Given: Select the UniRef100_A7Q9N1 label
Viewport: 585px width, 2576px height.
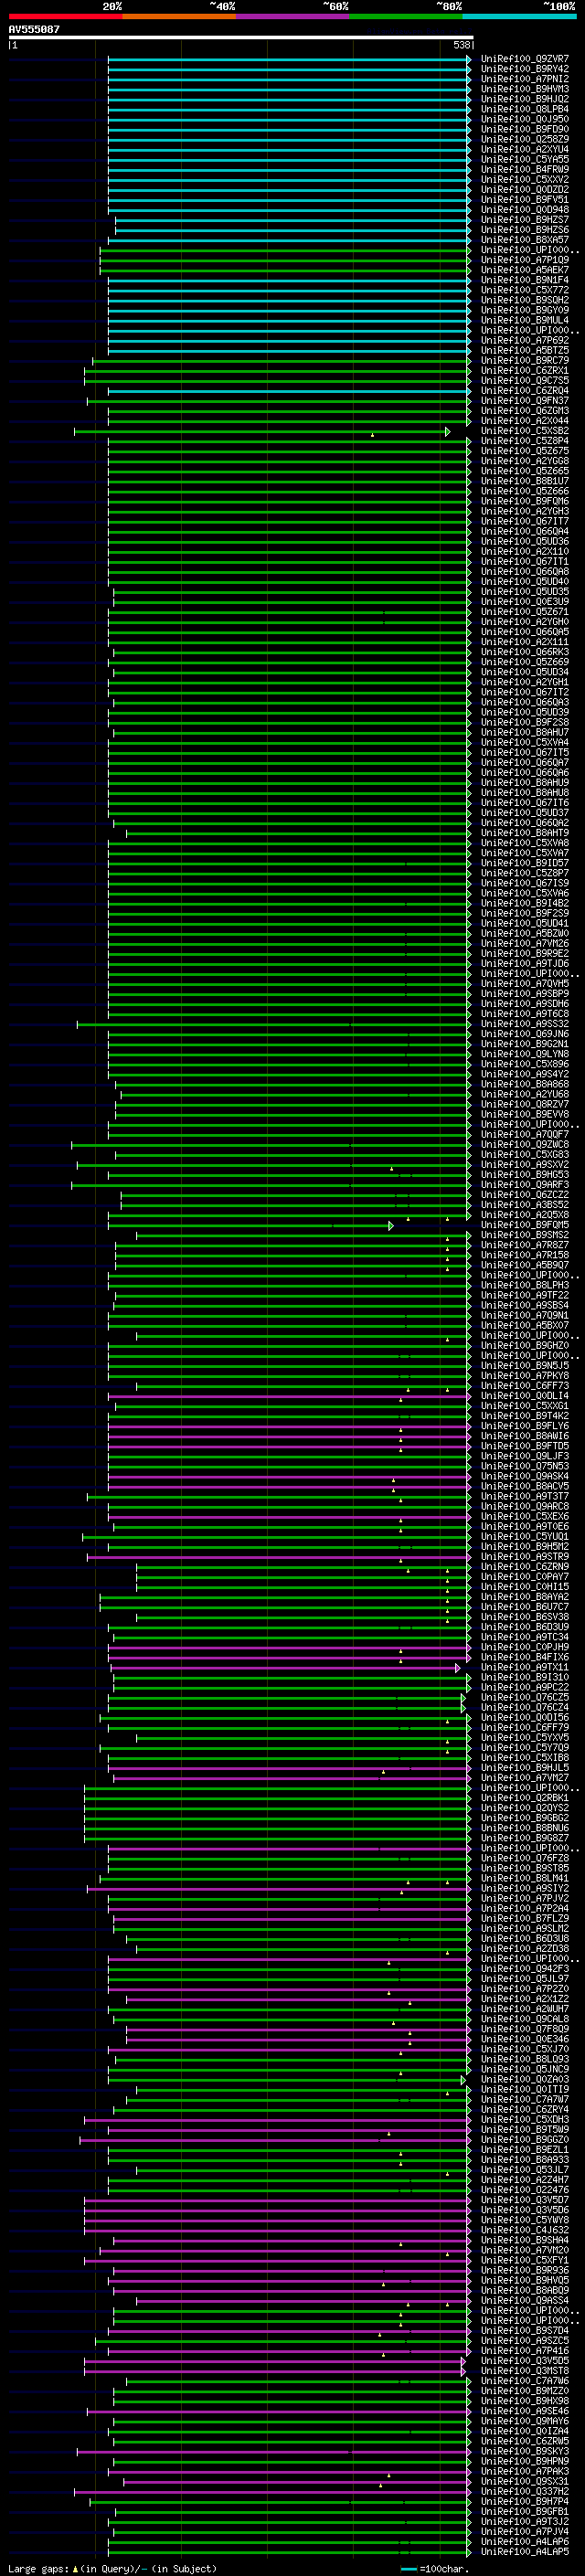Looking at the screenshot, I should (525, 1315).
